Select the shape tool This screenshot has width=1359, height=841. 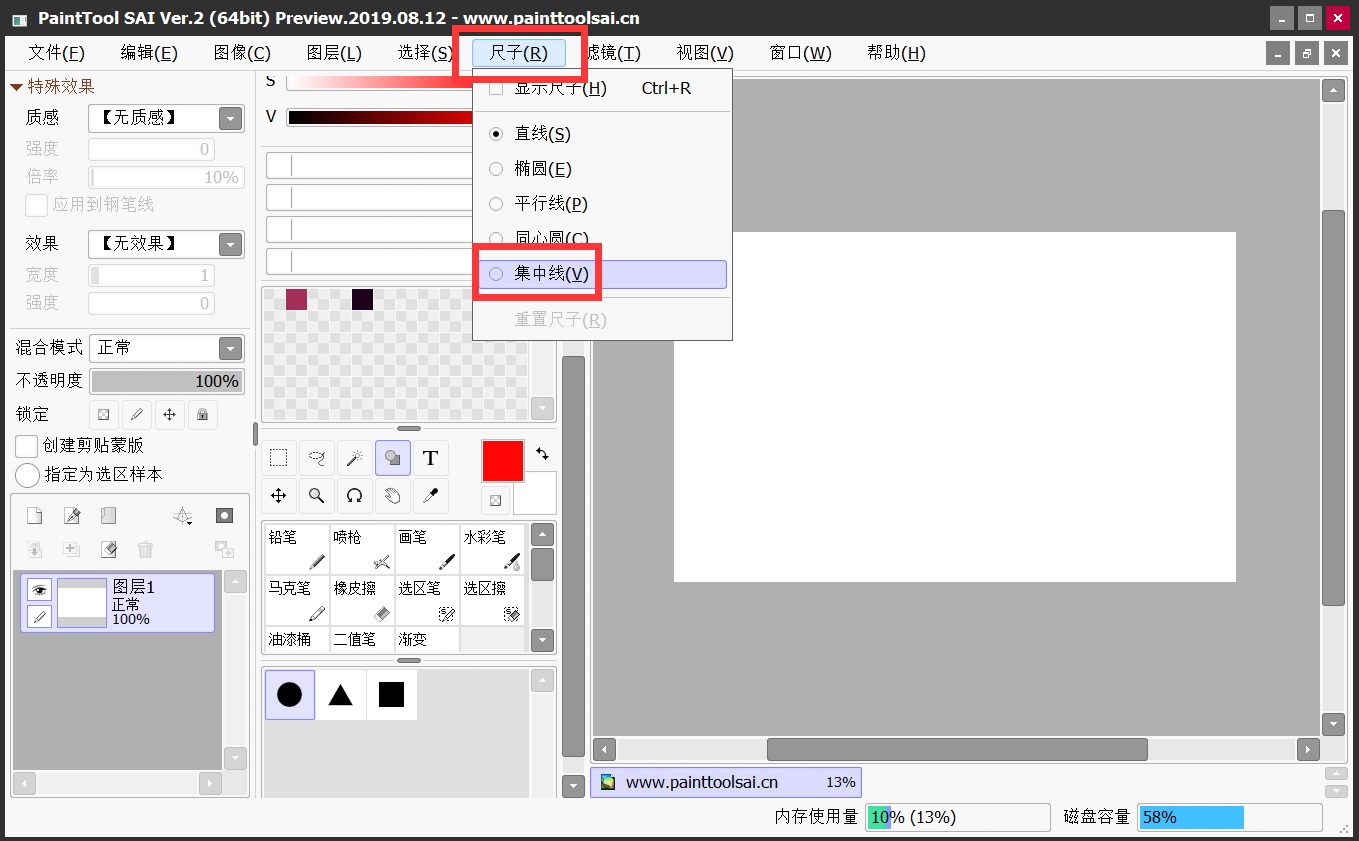tap(392, 458)
